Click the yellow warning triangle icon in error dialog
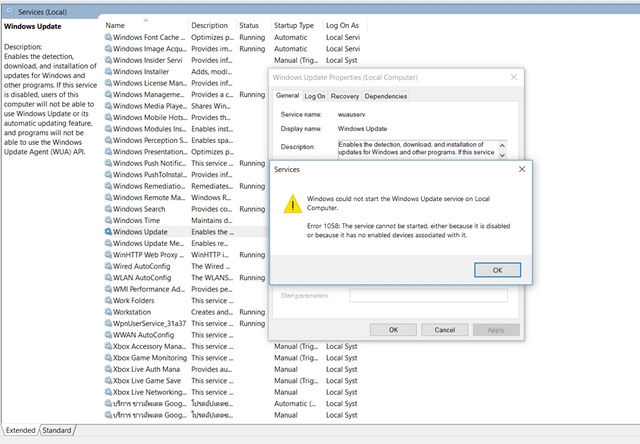This screenshot has width=640, height=444. pyautogui.click(x=293, y=204)
